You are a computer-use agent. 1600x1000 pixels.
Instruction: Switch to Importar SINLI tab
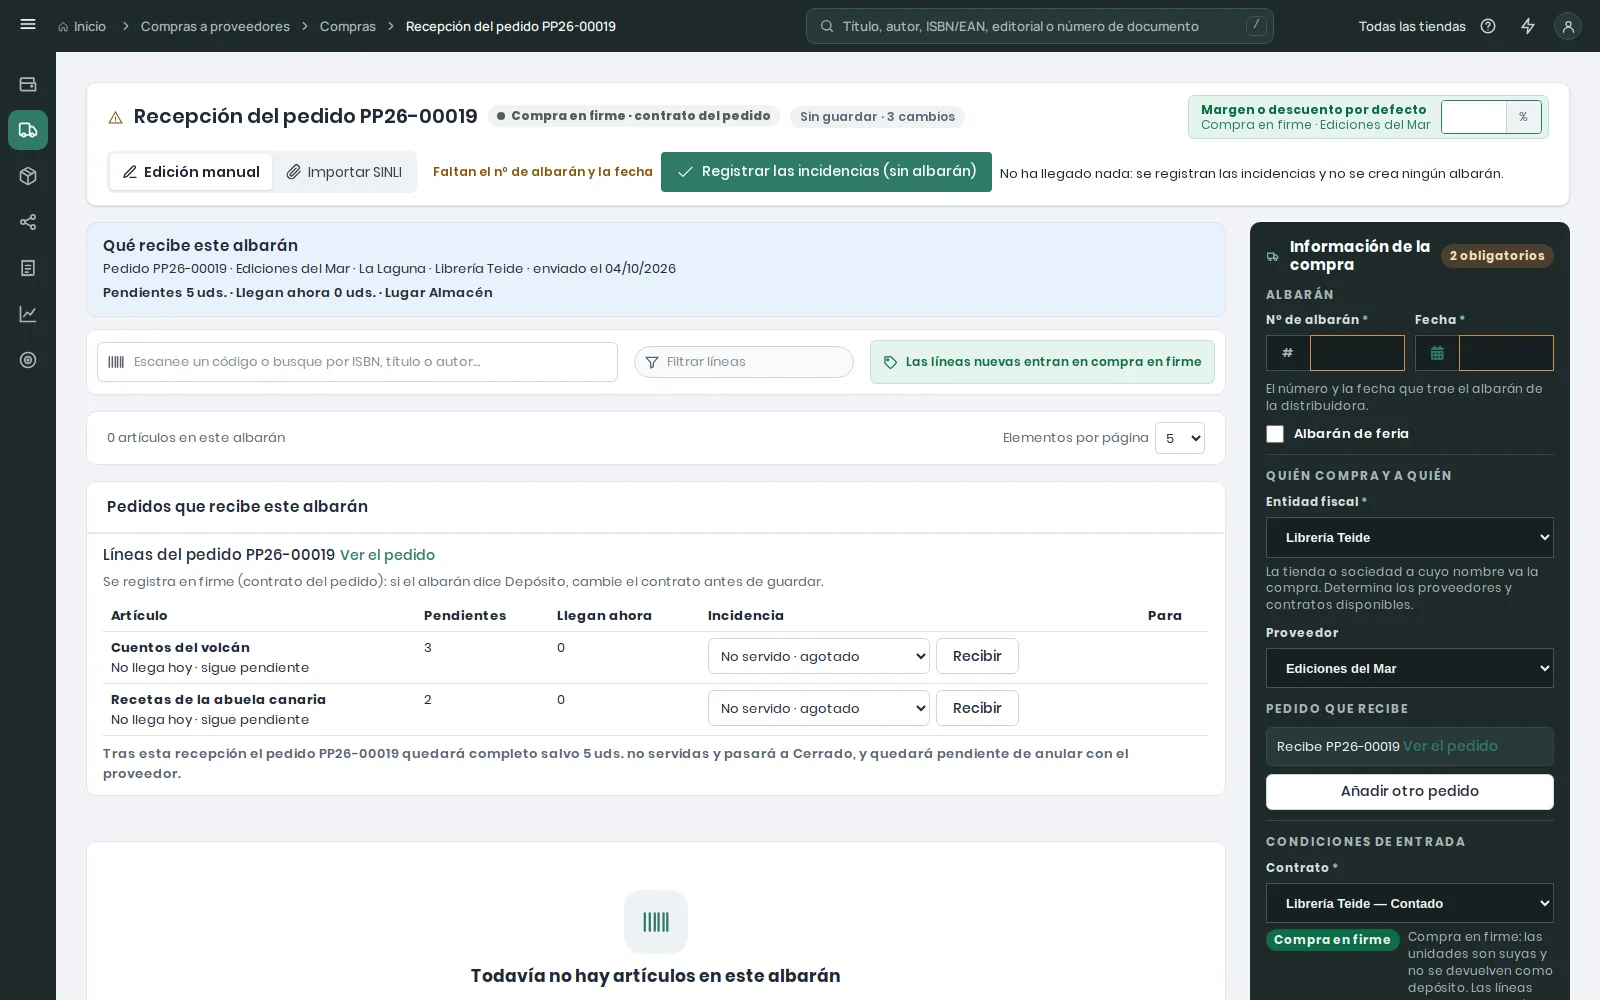[344, 172]
